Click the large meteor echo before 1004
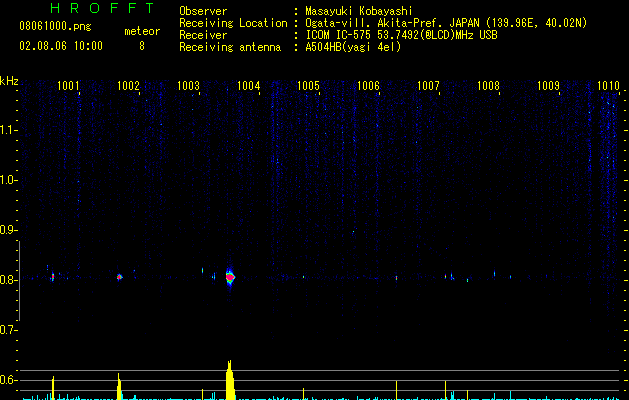This screenshot has height=400, width=629. (x=229, y=277)
